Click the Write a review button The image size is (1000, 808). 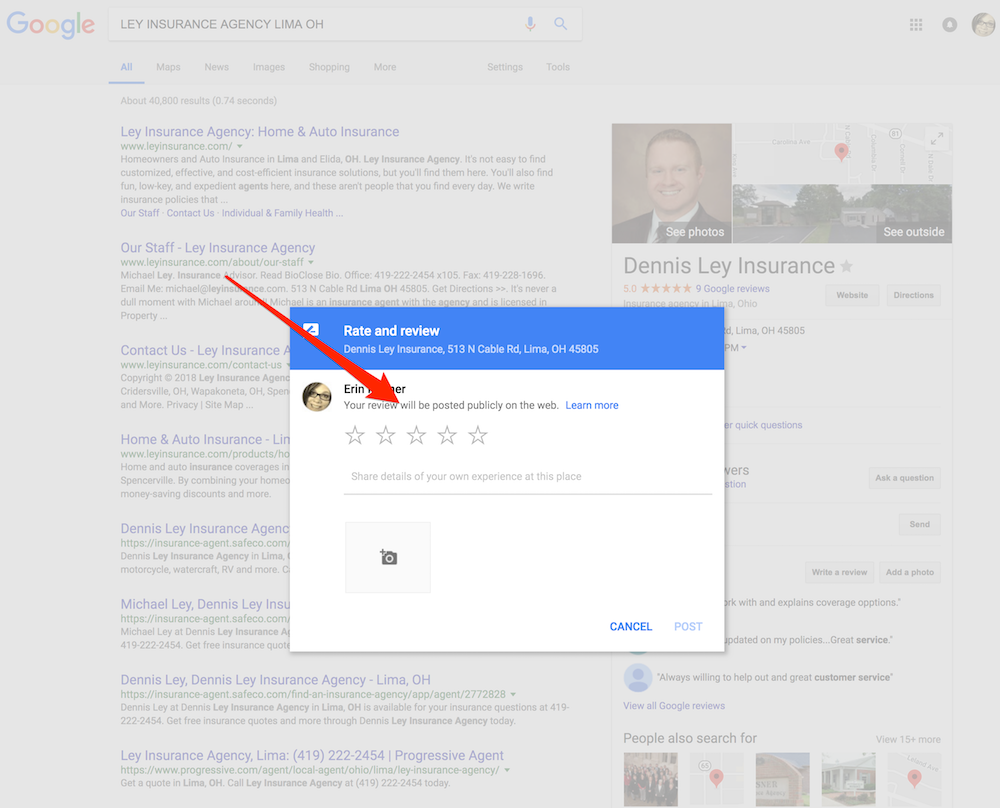(x=839, y=572)
